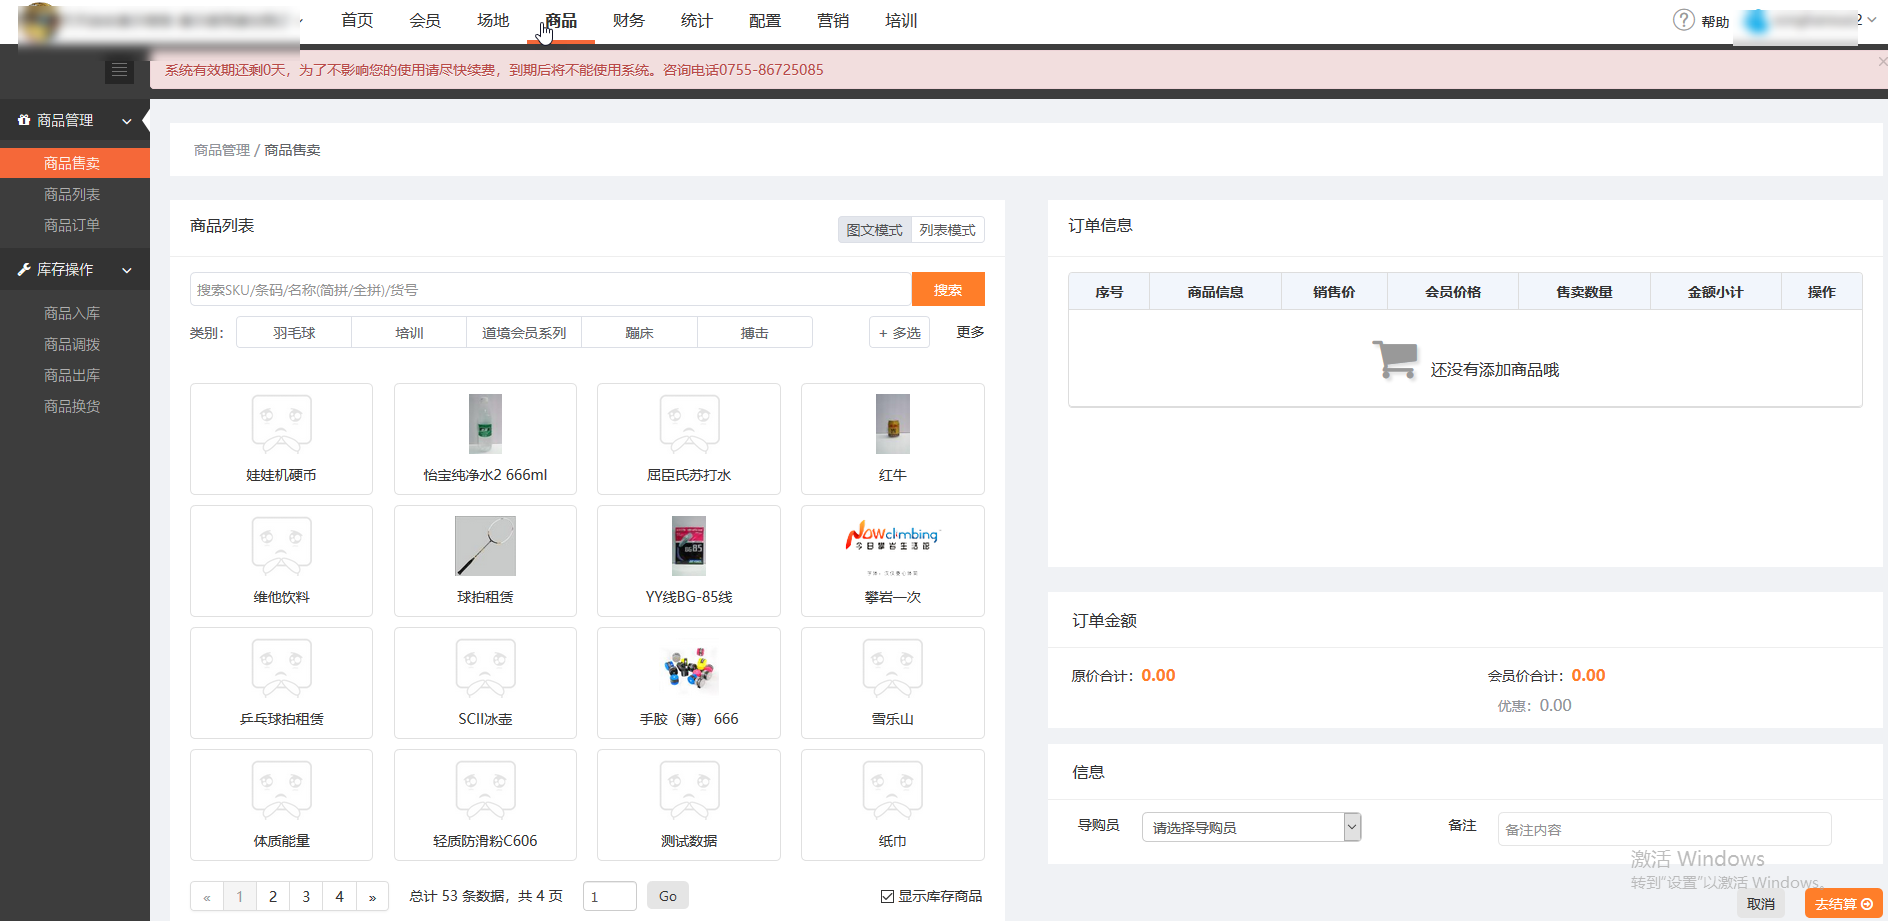Go to previous page arrow «
1888x921 pixels.
pyautogui.click(x=207, y=897)
